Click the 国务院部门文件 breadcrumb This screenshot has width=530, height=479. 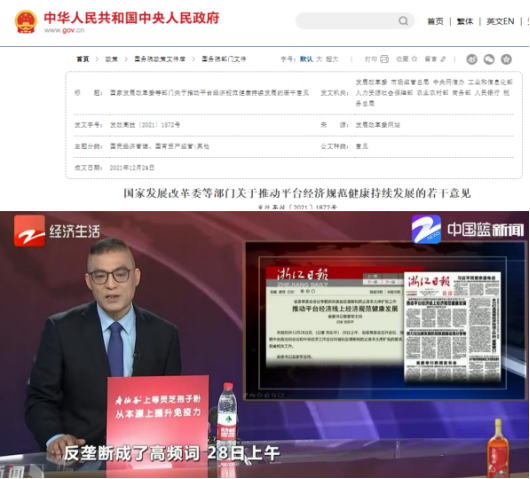point(224,59)
